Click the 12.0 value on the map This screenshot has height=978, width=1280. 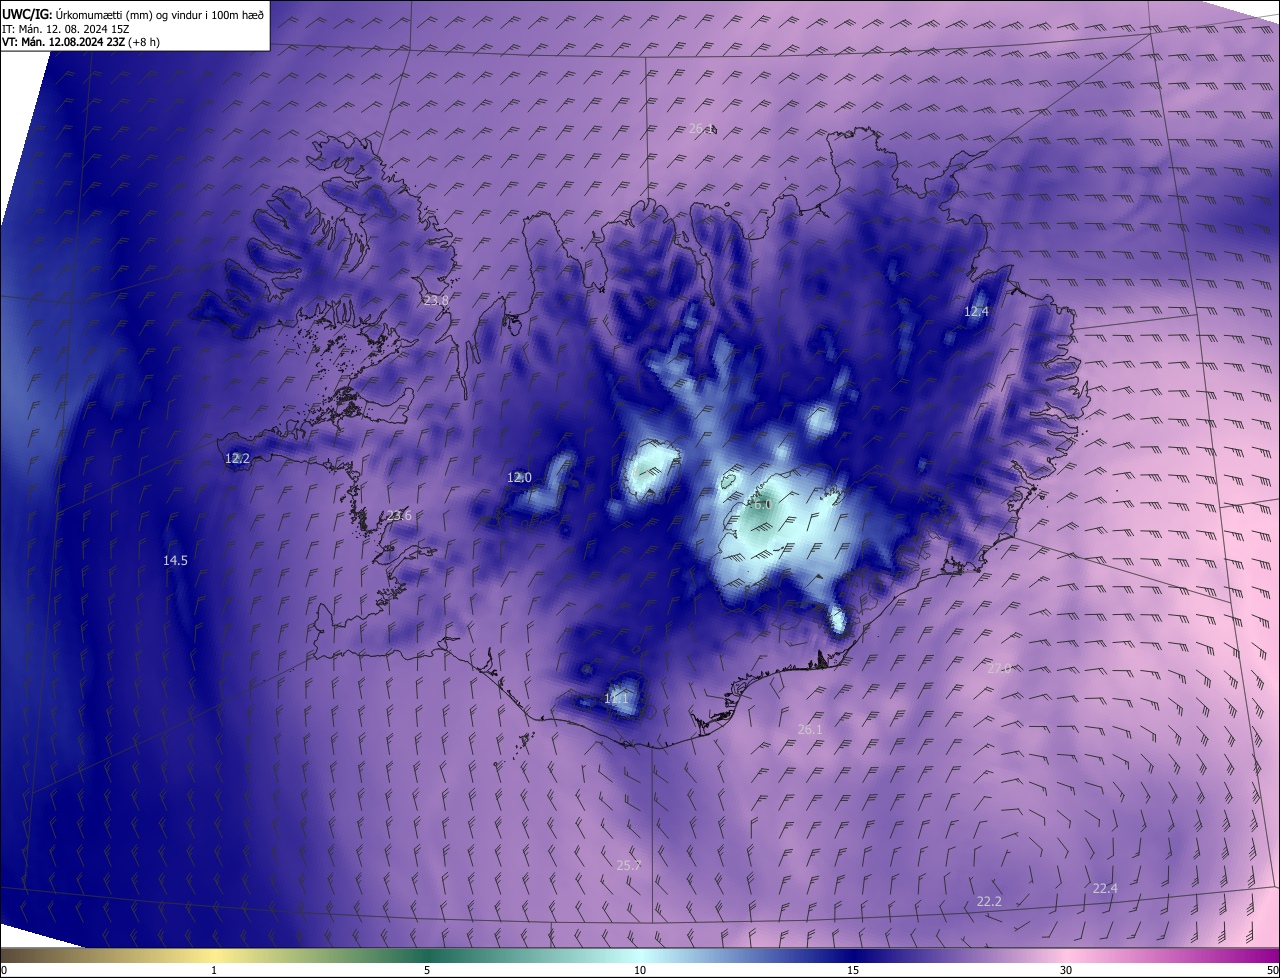(x=519, y=478)
